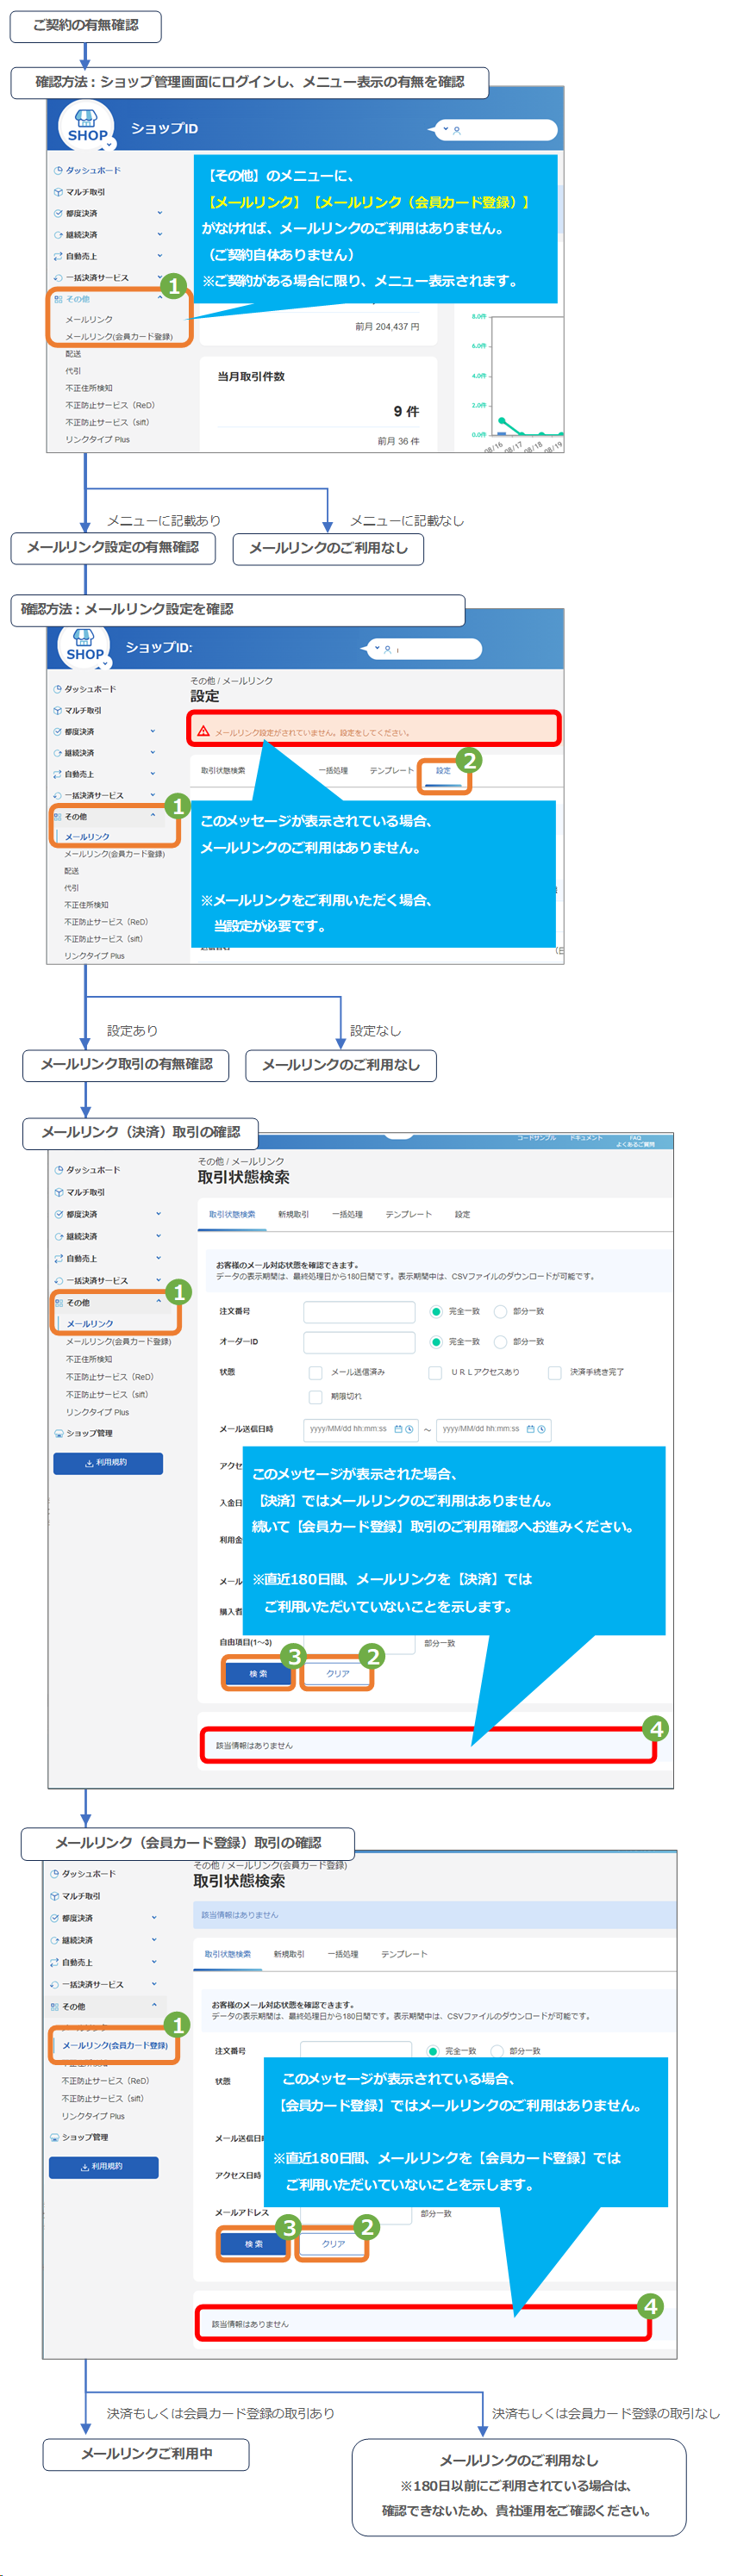Collapse その他 chevron in dashboard screenshot
This screenshot has width=731, height=2576.
(160, 299)
